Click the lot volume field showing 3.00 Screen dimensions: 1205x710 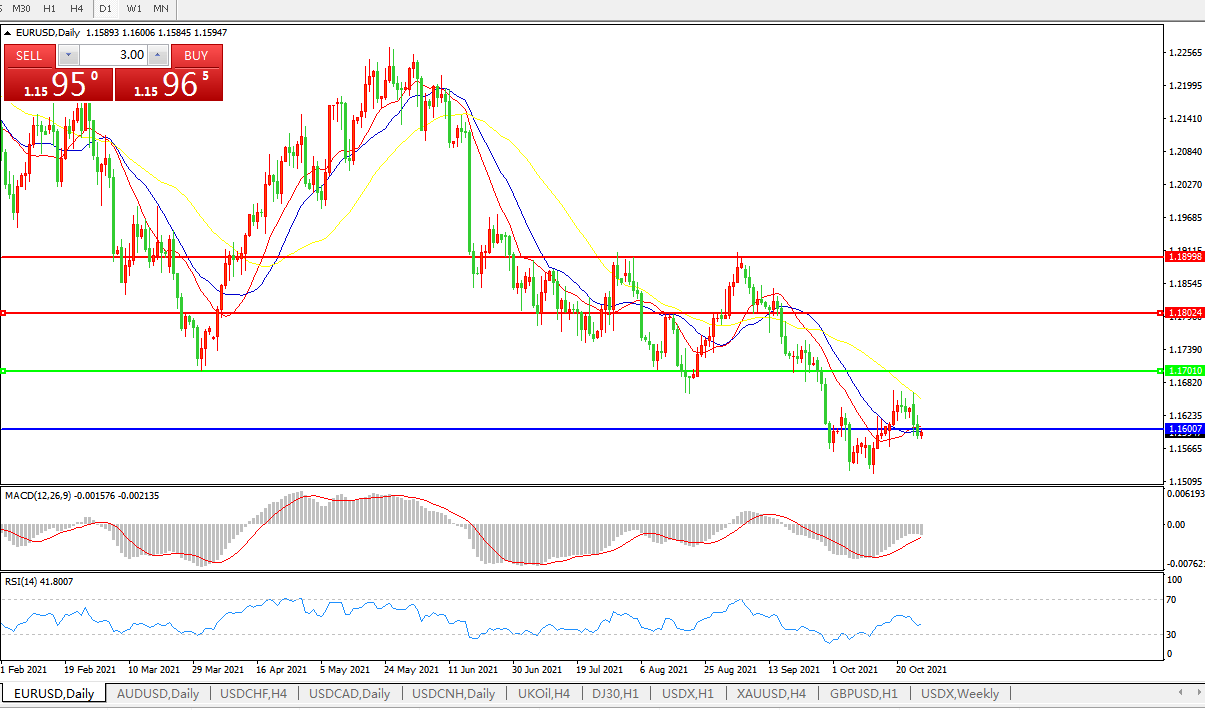[113, 56]
